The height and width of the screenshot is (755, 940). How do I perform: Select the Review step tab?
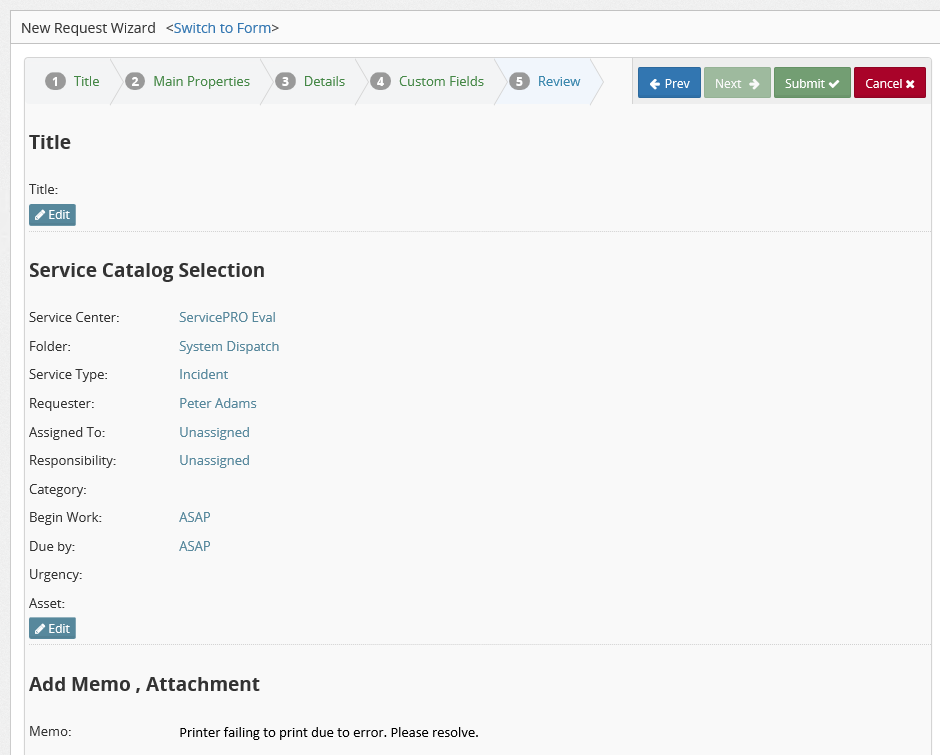tap(546, 82)
